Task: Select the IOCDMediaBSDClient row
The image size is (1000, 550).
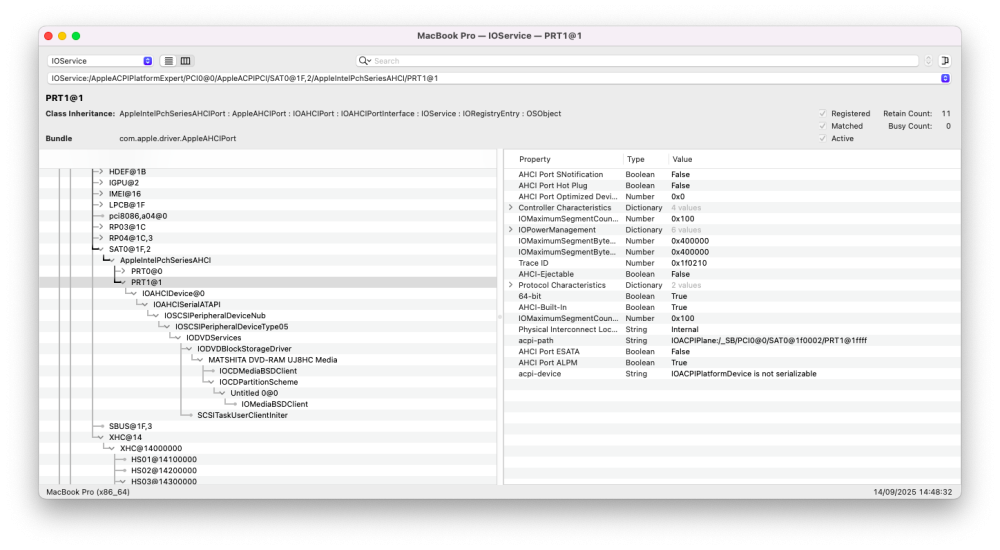Action: tap(268, 371)
